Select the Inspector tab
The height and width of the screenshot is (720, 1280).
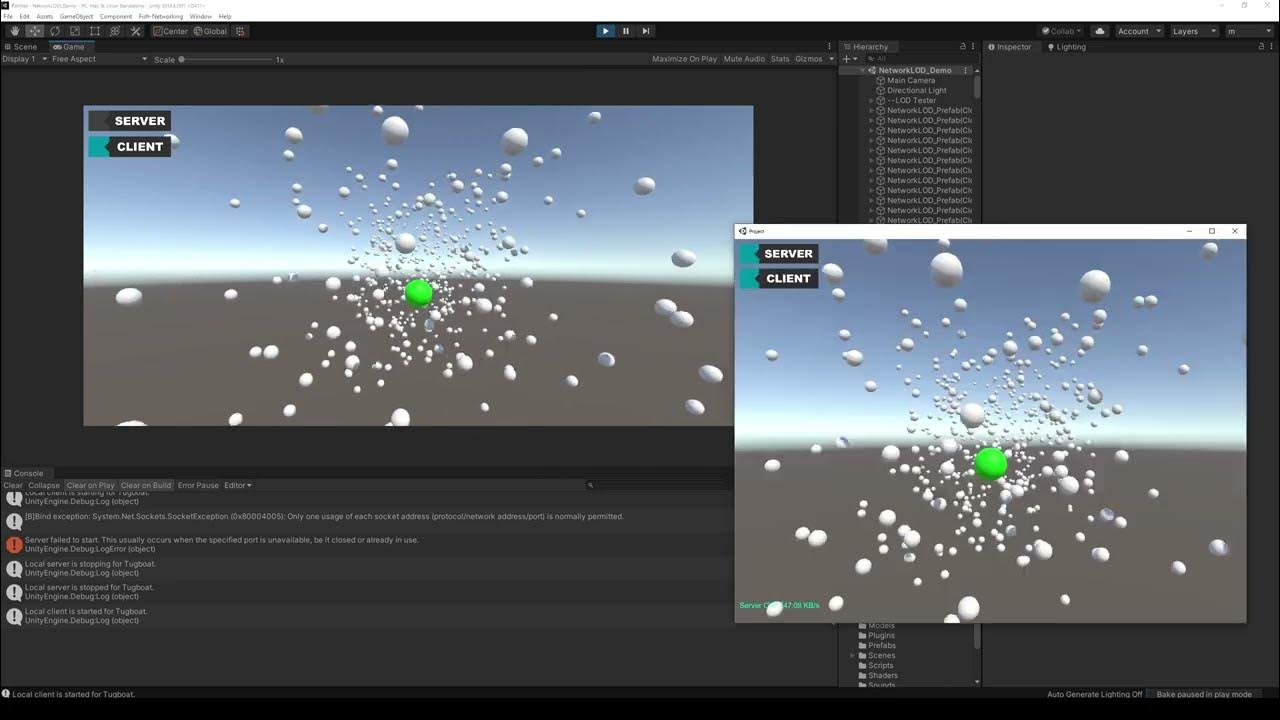(x=1010, y=47)
